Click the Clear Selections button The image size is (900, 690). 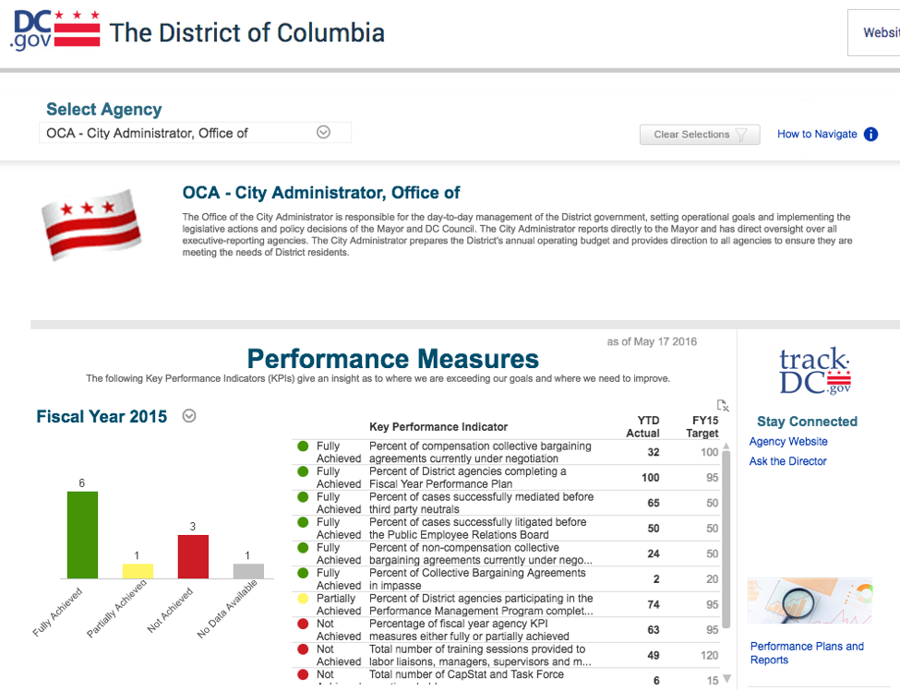pos(699,135)
